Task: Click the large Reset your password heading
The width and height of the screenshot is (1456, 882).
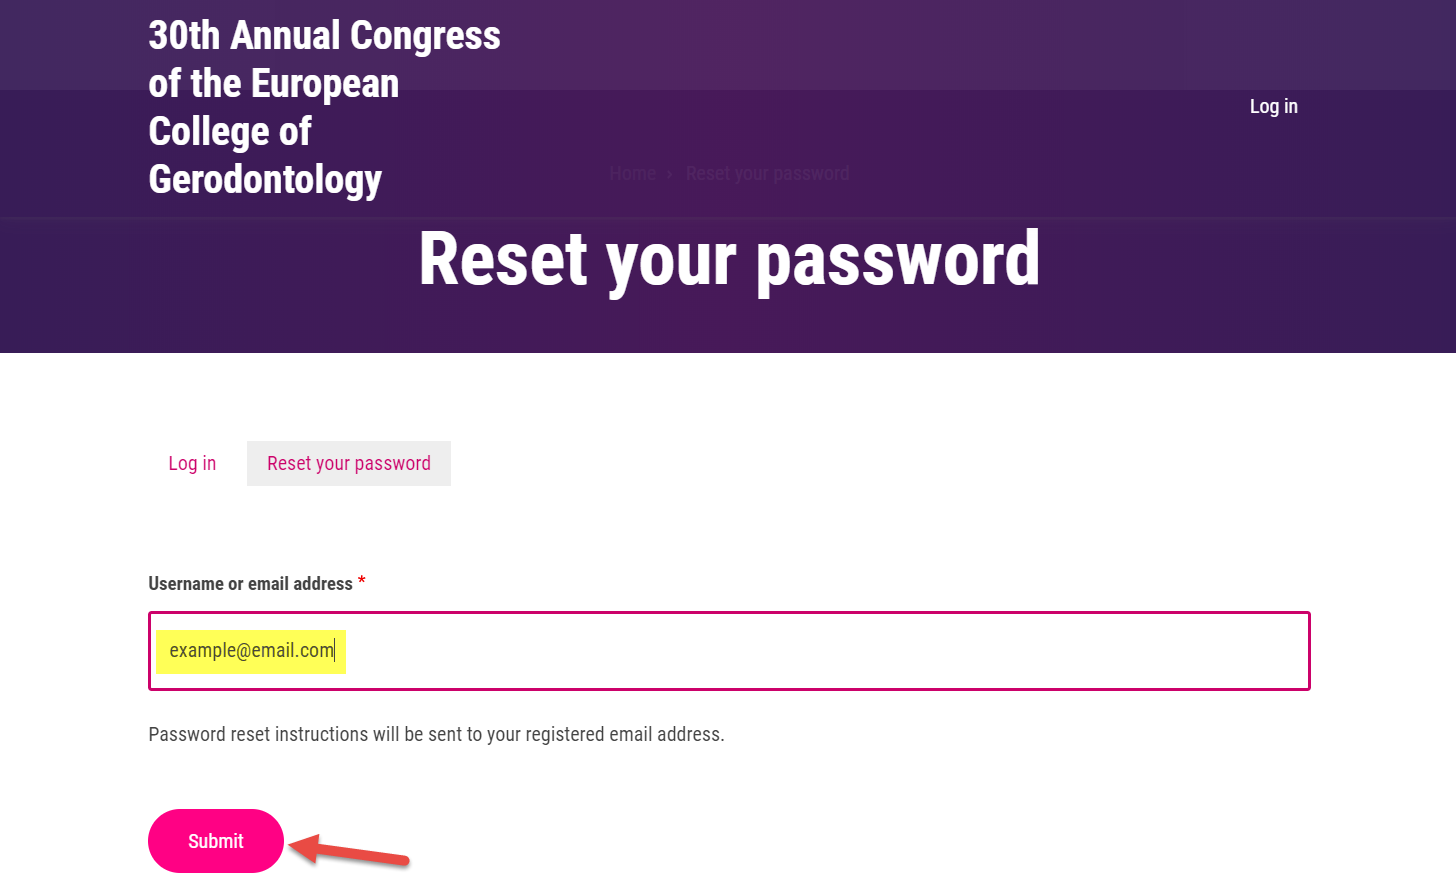Action: click(x=729, y=259)
